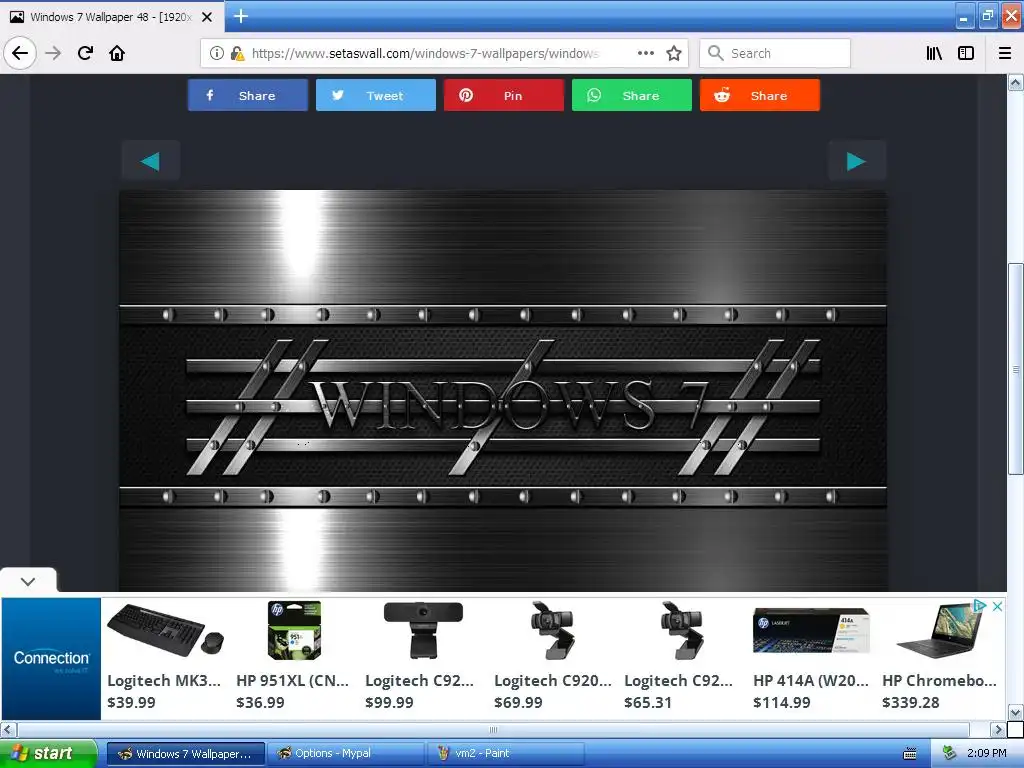Click the Search input field

[x=775, y=53]
